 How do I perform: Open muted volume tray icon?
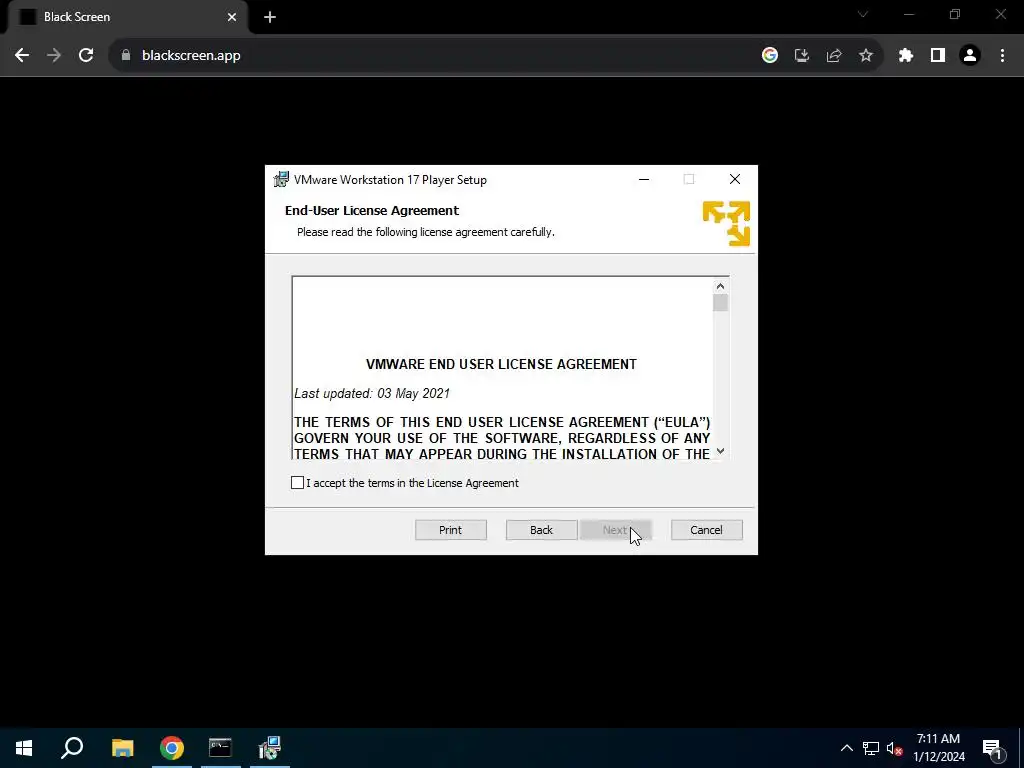click(895, 748)
